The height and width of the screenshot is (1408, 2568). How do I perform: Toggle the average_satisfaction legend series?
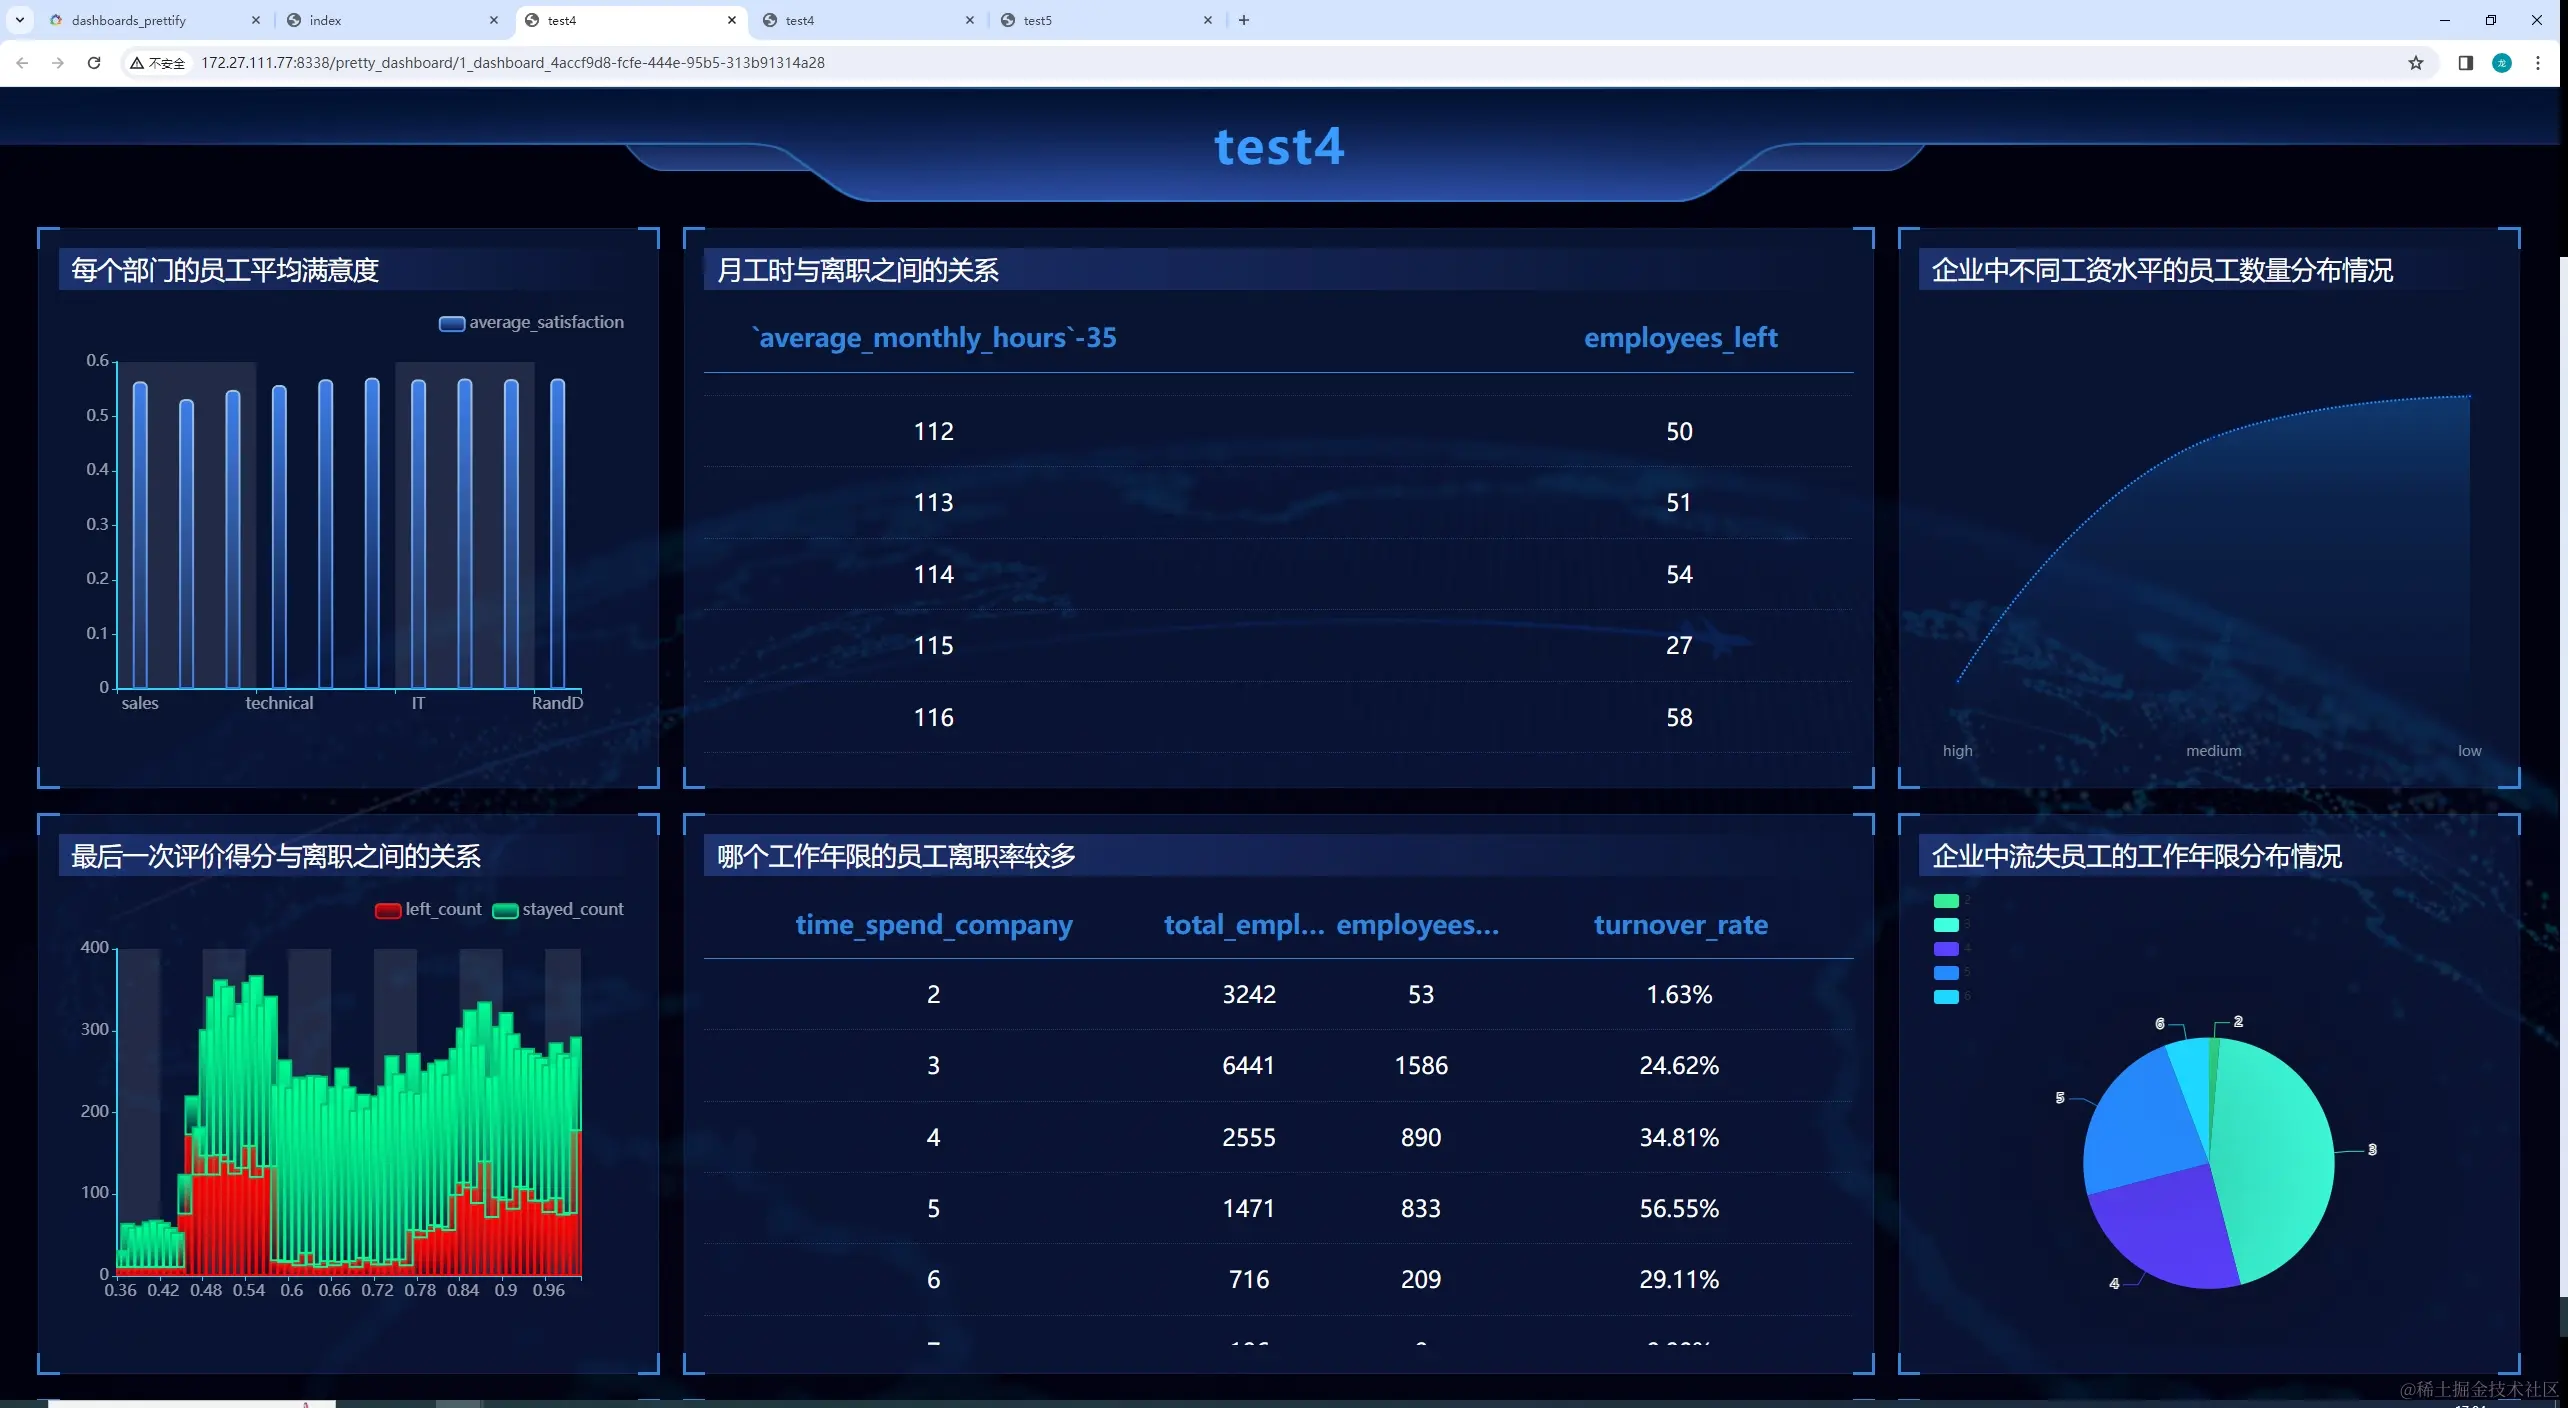pyautogui.click(x=452, y=323)
